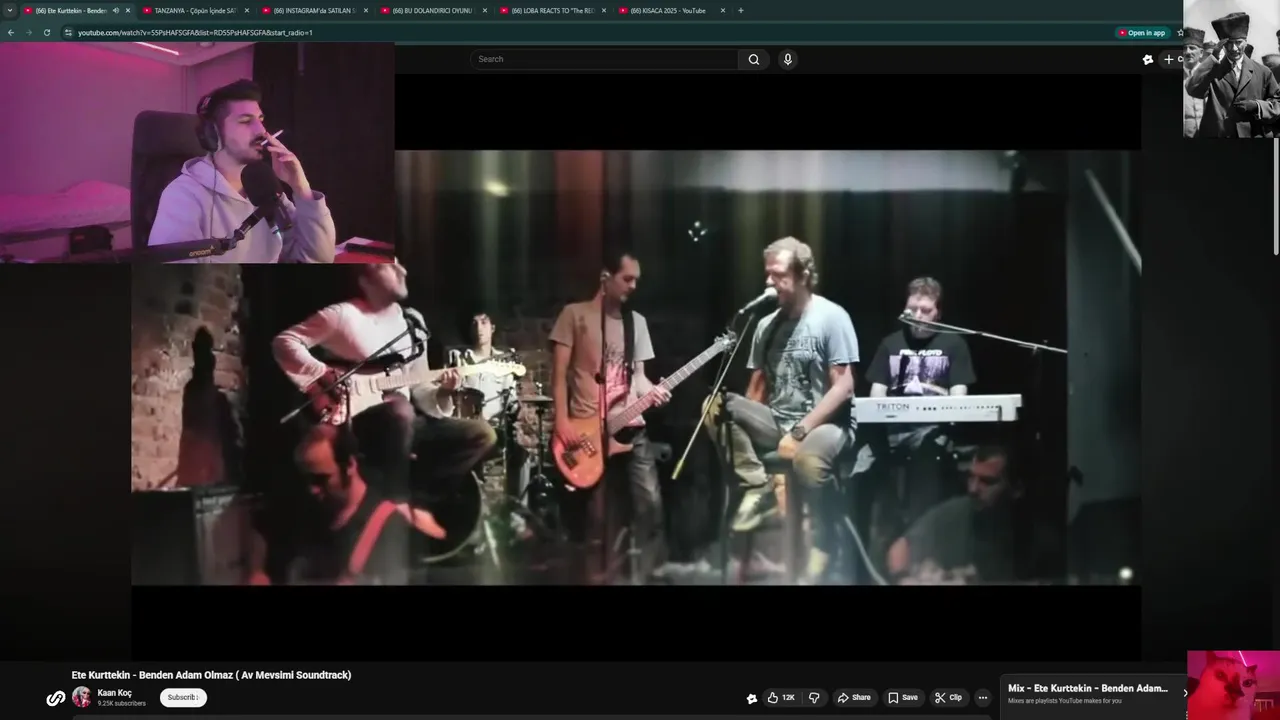Close the KISACA 2025 tab
Screen dimensions: 1280x720
pos(723,10)
